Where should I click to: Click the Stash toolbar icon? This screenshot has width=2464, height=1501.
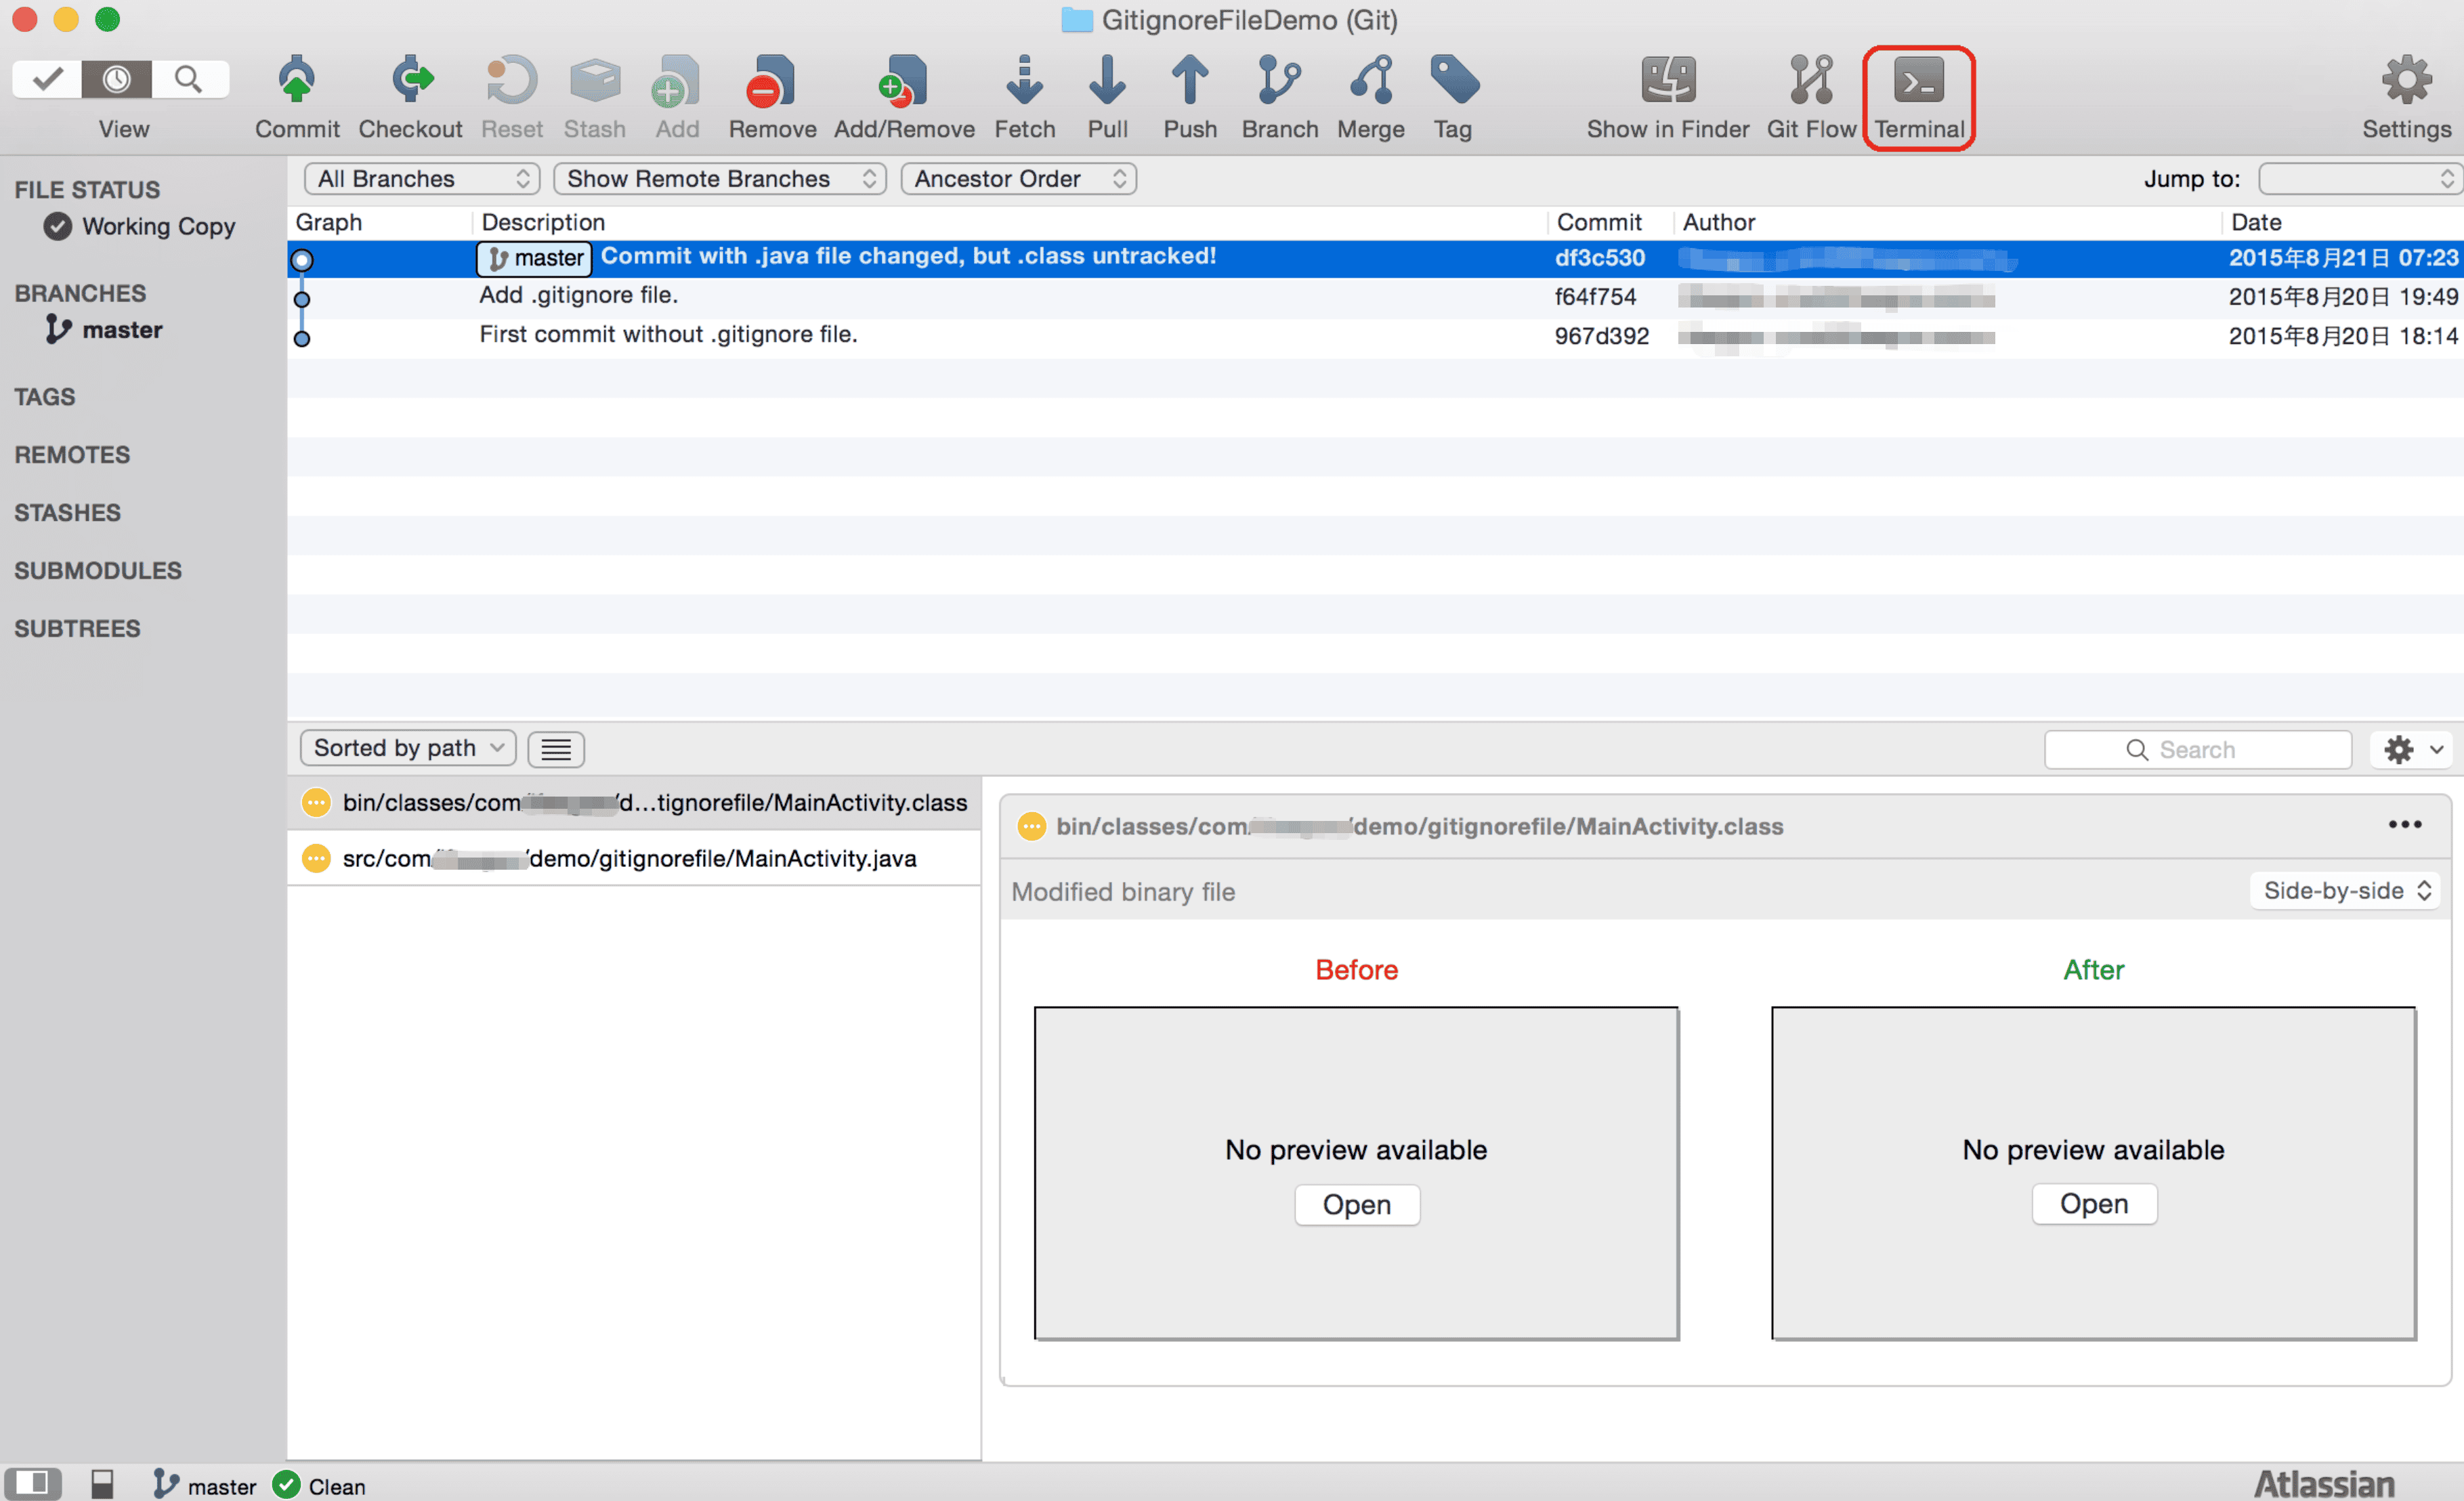pyautogui.click(x=595, y=80)
